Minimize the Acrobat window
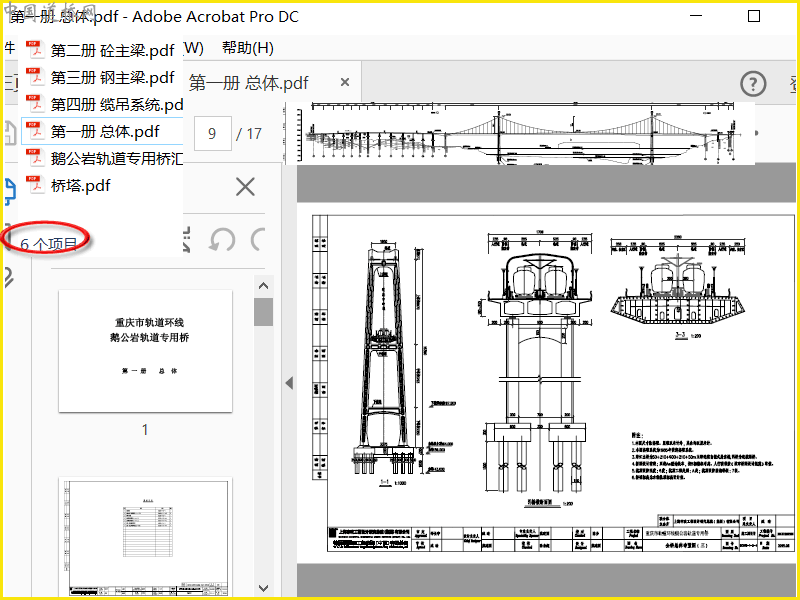The image size is (800, 600). tap(696, 16)
